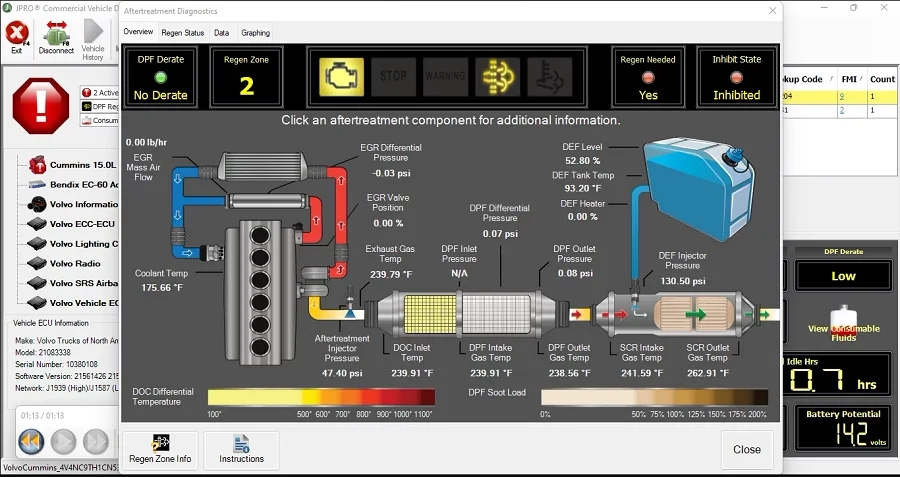Click the WARNING lamp indicator
Image resolution: width=900 pixels, height=477 pixels.
[445, 76]
